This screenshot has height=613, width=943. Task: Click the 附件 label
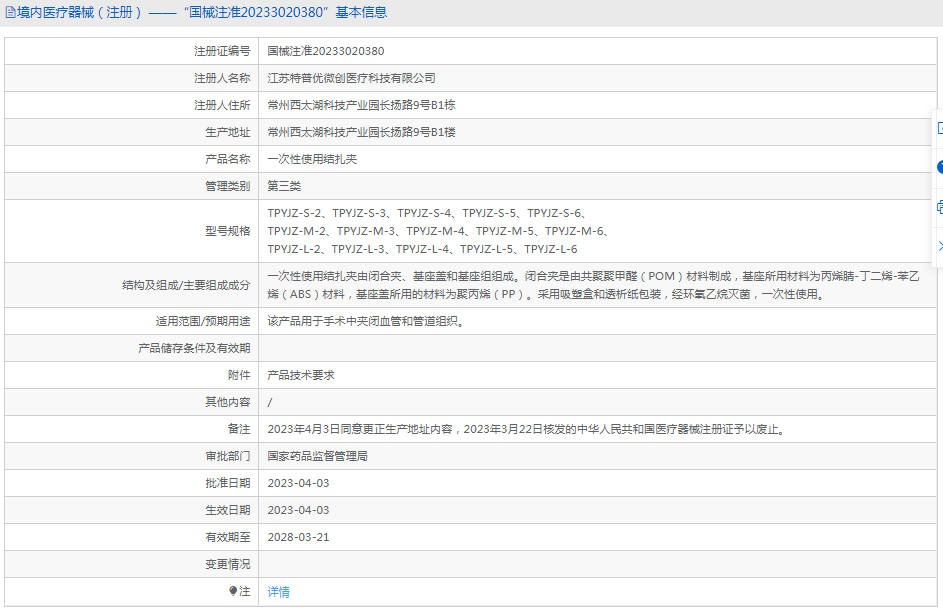[x=239, y=375]
